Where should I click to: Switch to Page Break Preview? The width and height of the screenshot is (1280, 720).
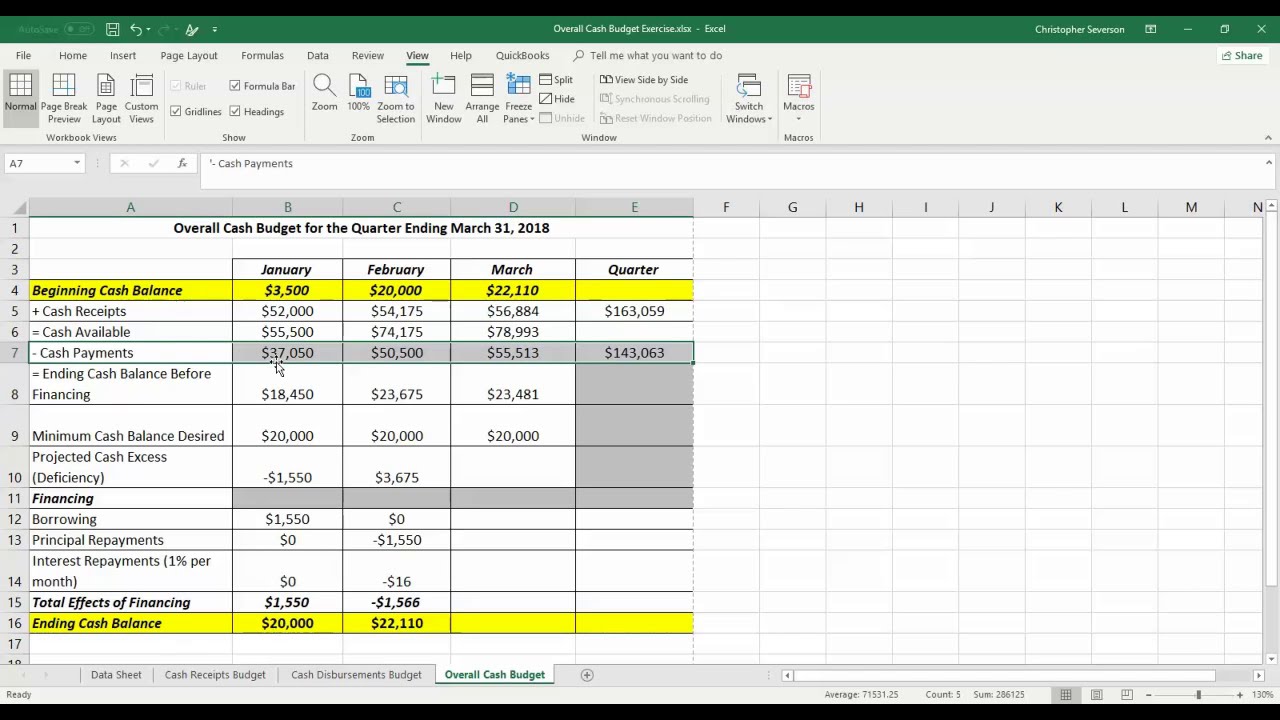click(63, 98)
